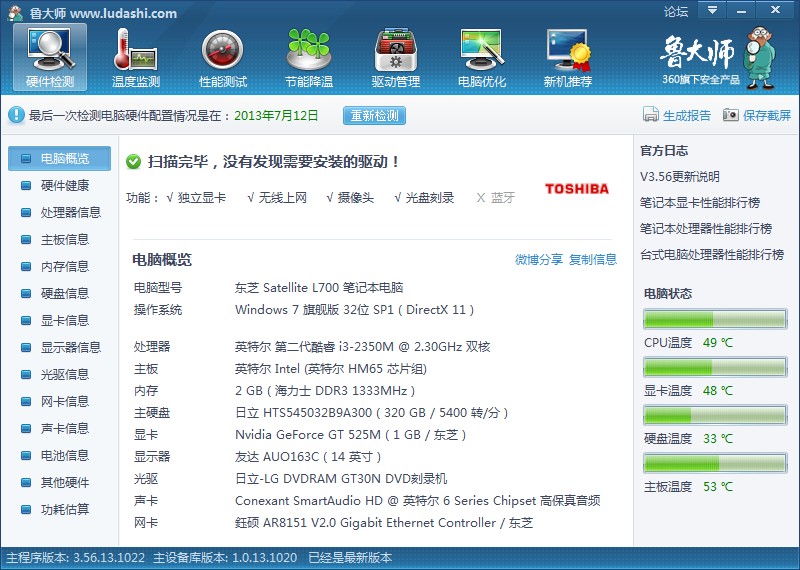Open the 性能测试 performance test gauge icon
800x570 pixels.
pyautogui.click(x=223, y=57)
